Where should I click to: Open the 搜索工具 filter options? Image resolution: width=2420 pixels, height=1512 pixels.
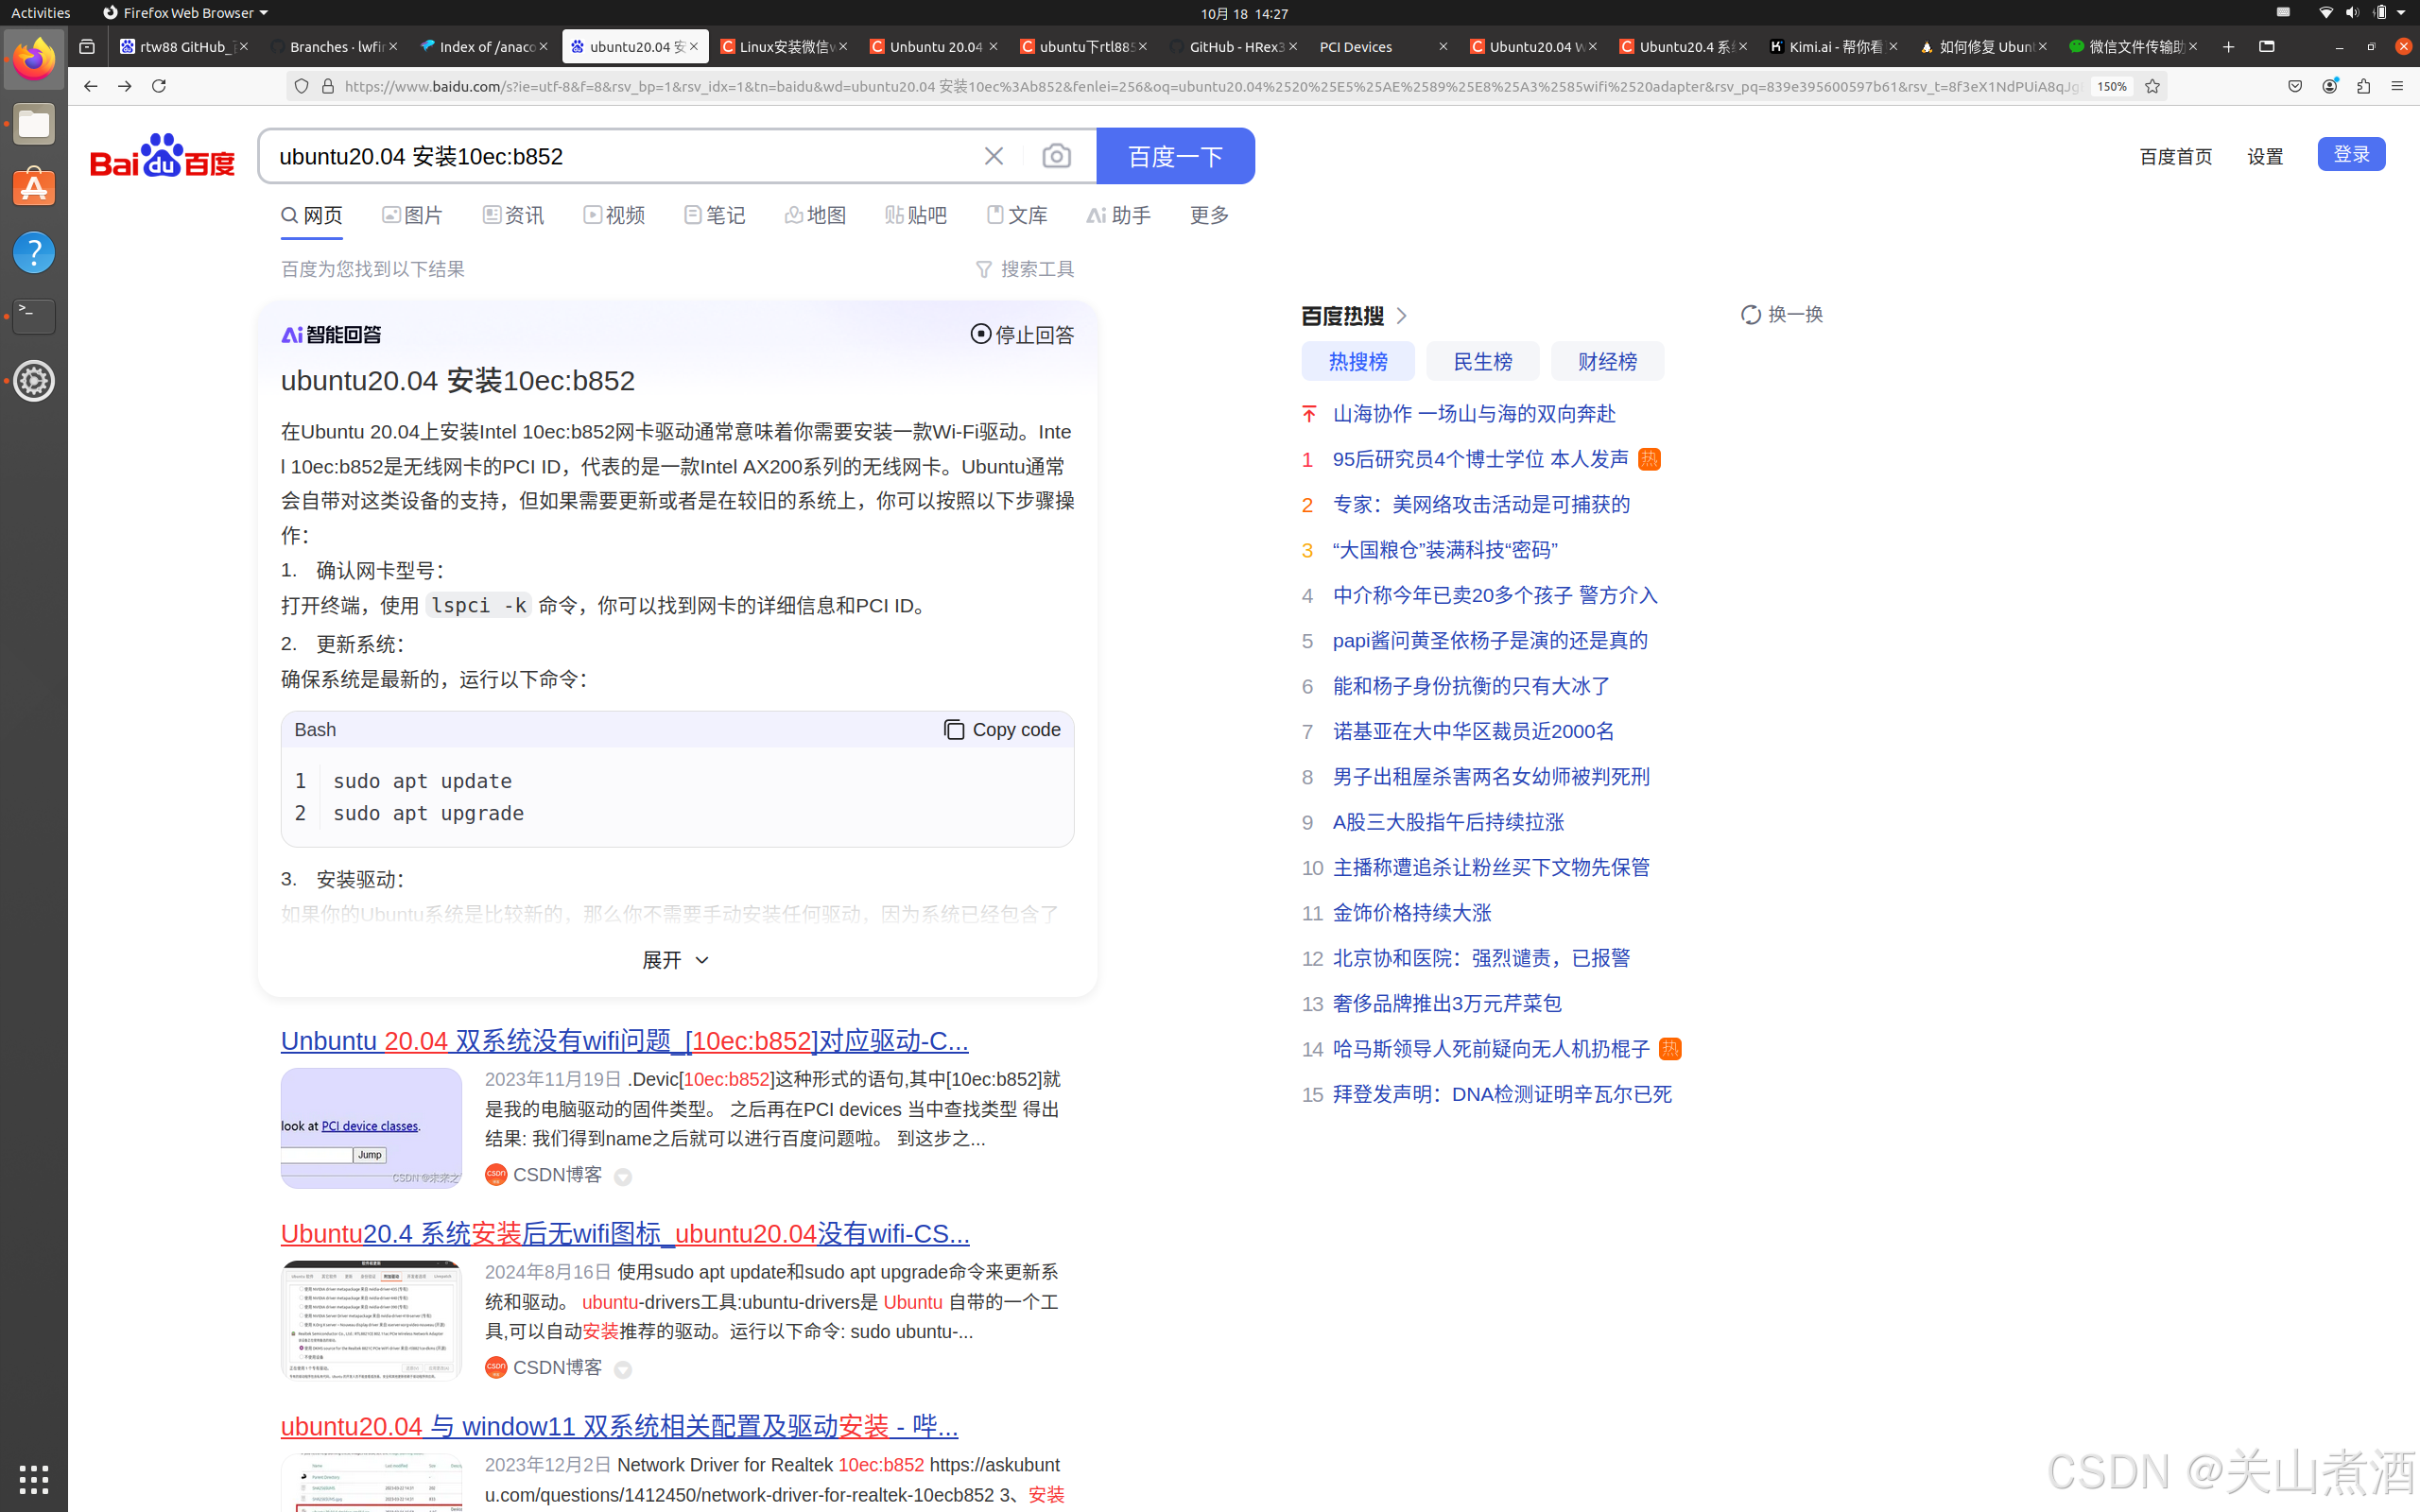[x=1025, y=269]
